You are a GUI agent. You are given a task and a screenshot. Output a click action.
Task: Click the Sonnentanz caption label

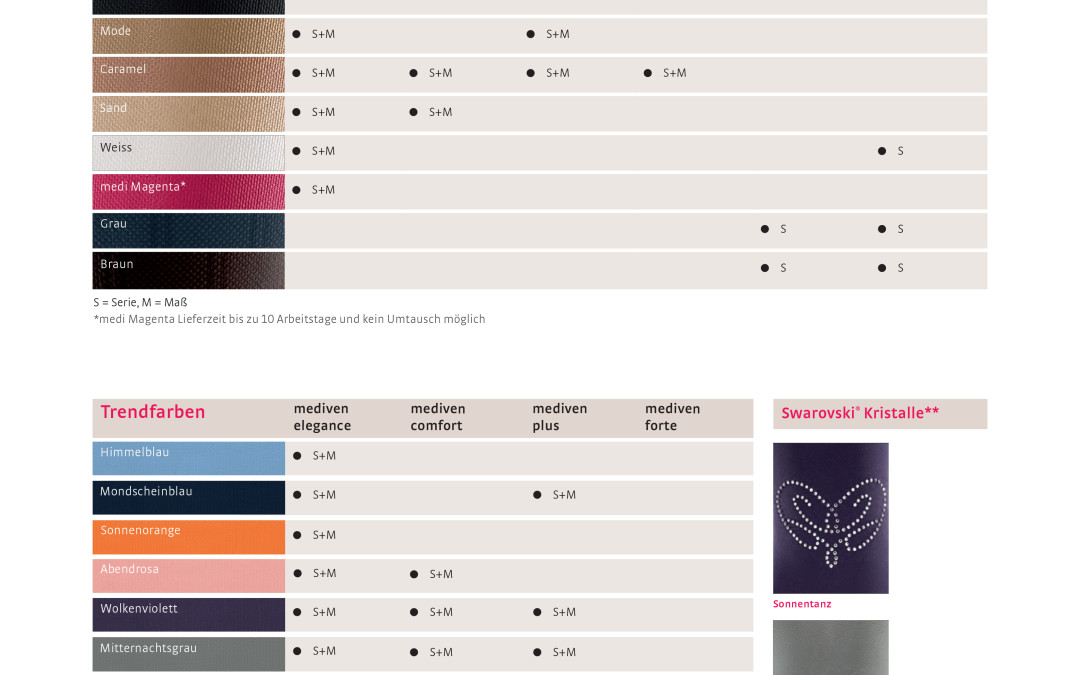[x=802, y=604]
